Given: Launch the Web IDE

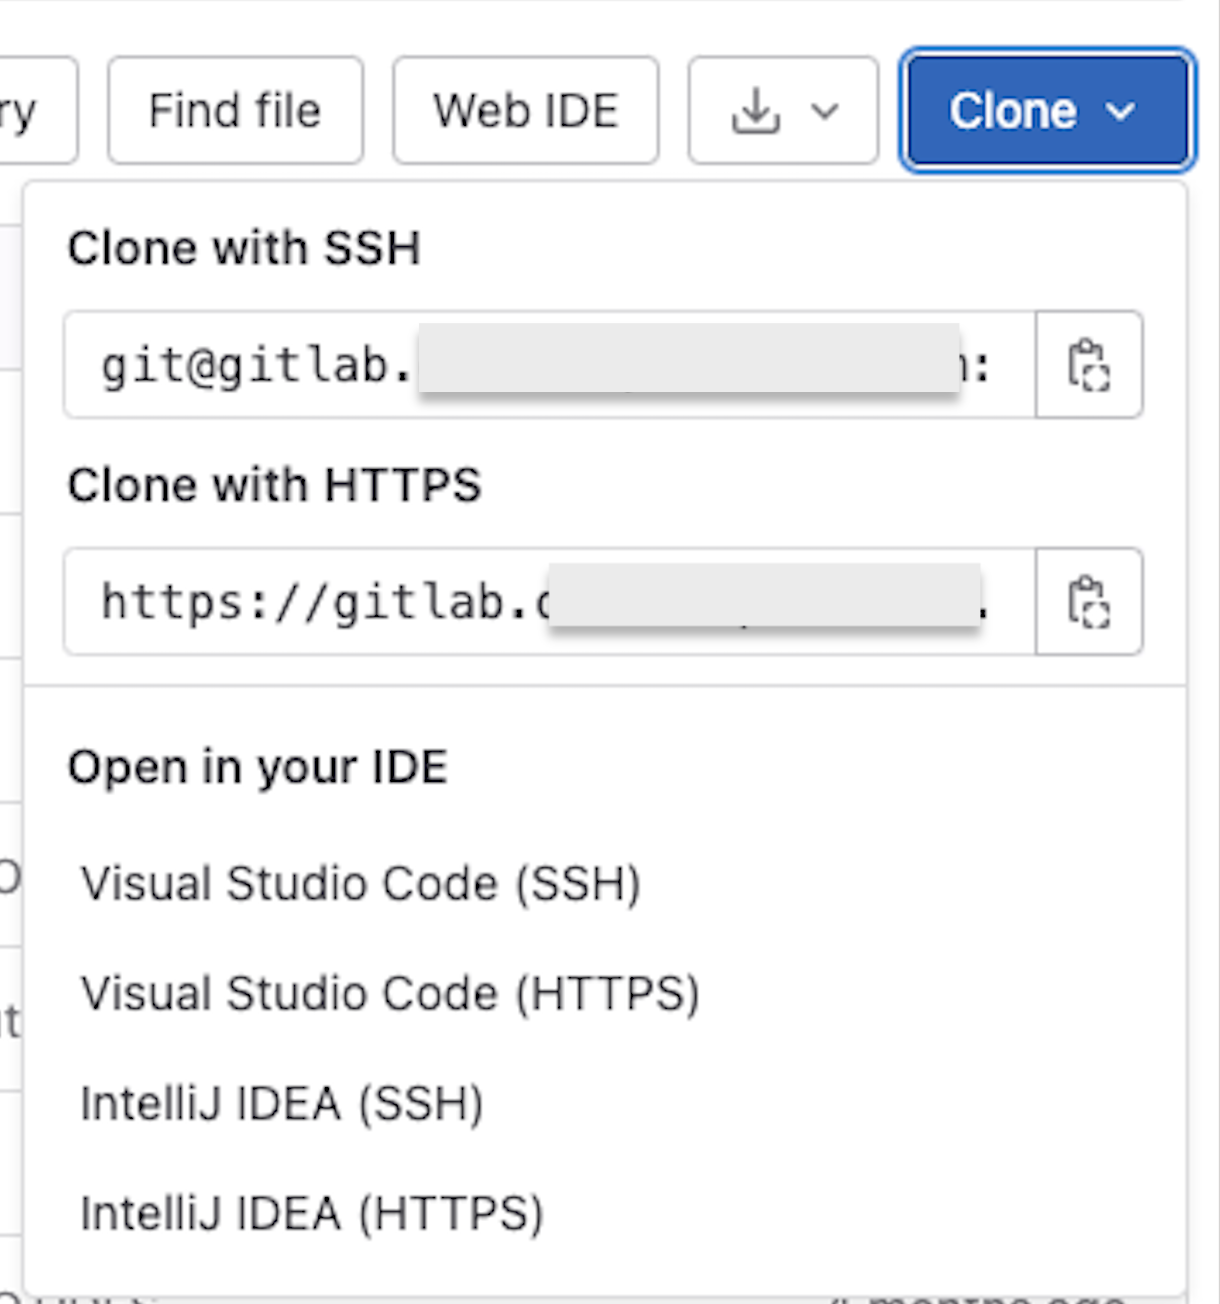Looking at the screenshot, I should (x=525, y=111).
